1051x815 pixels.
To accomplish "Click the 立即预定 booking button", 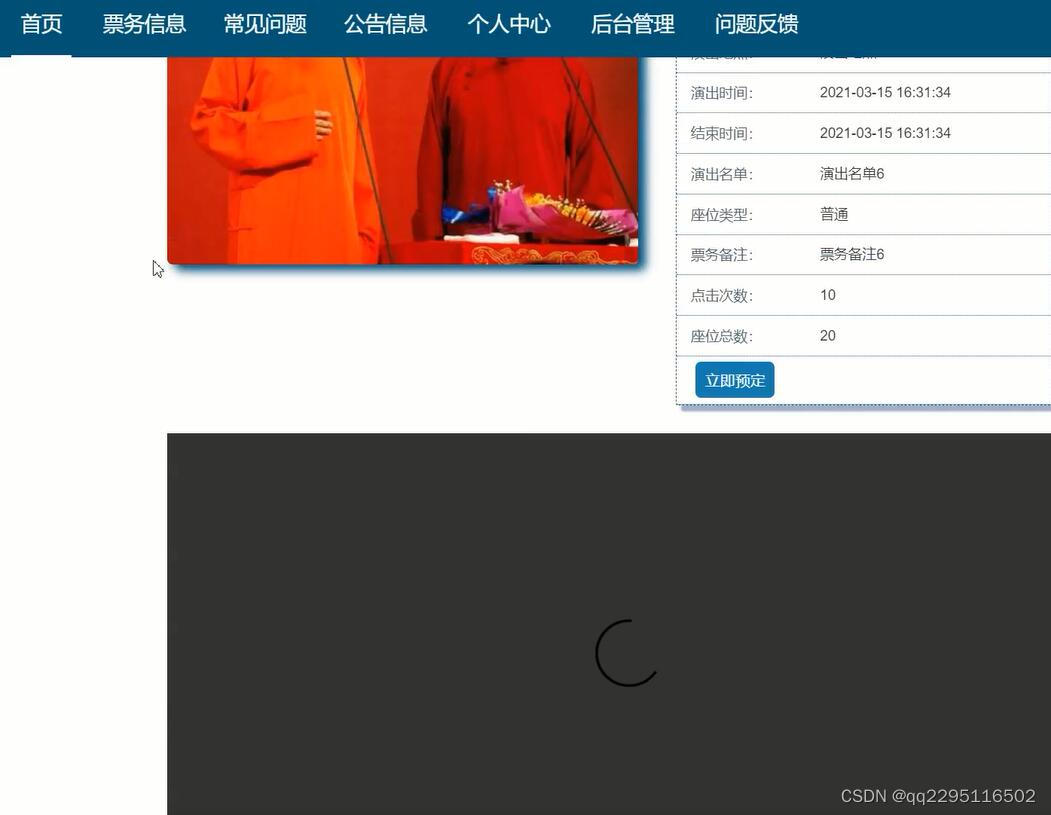I will pyautogui.click(x=734, y=380).
